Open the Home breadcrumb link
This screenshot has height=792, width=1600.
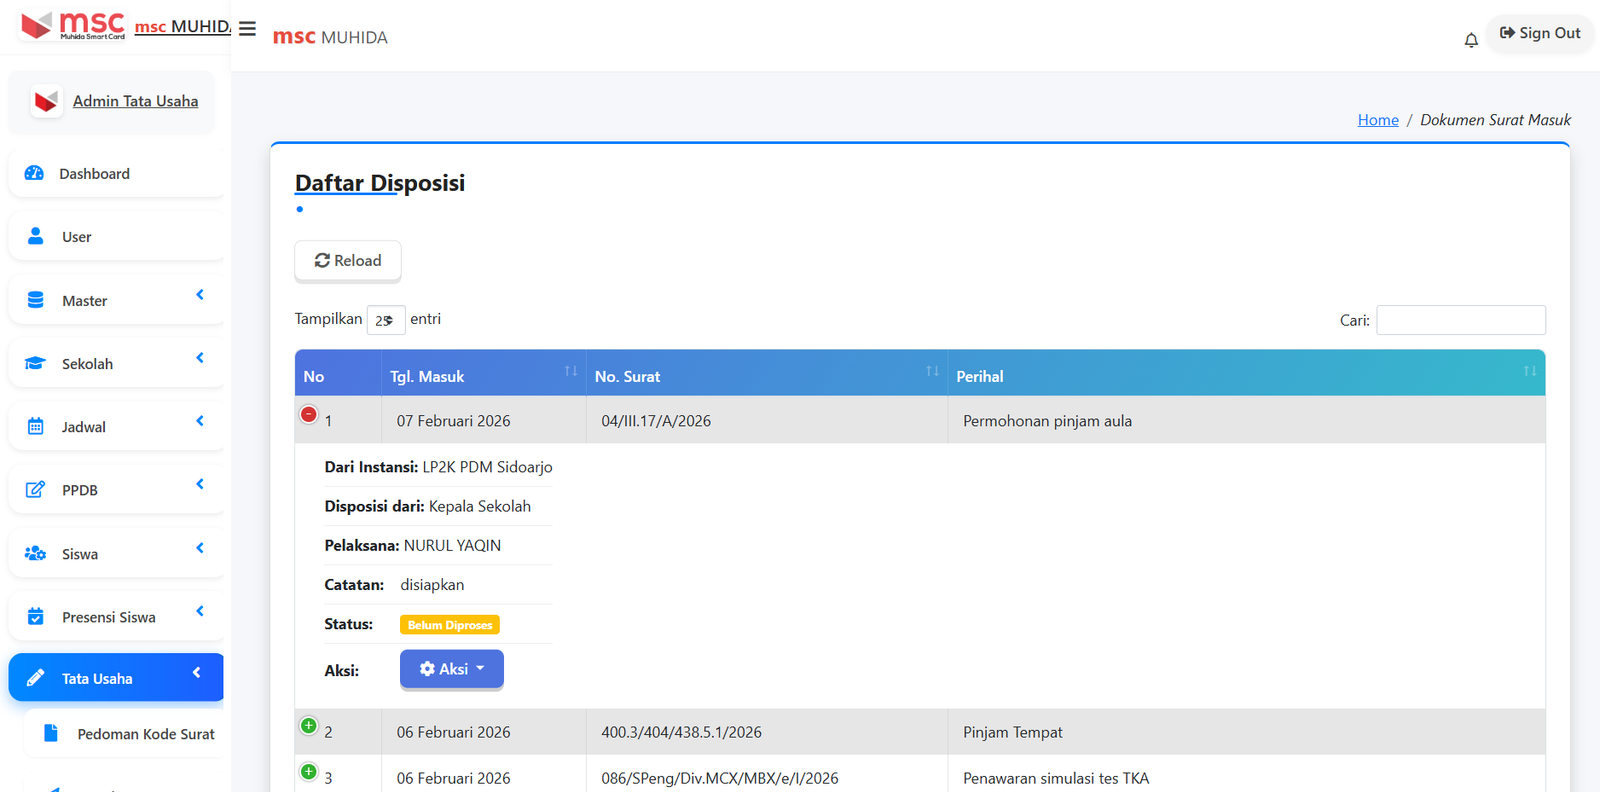(1377, 120)
